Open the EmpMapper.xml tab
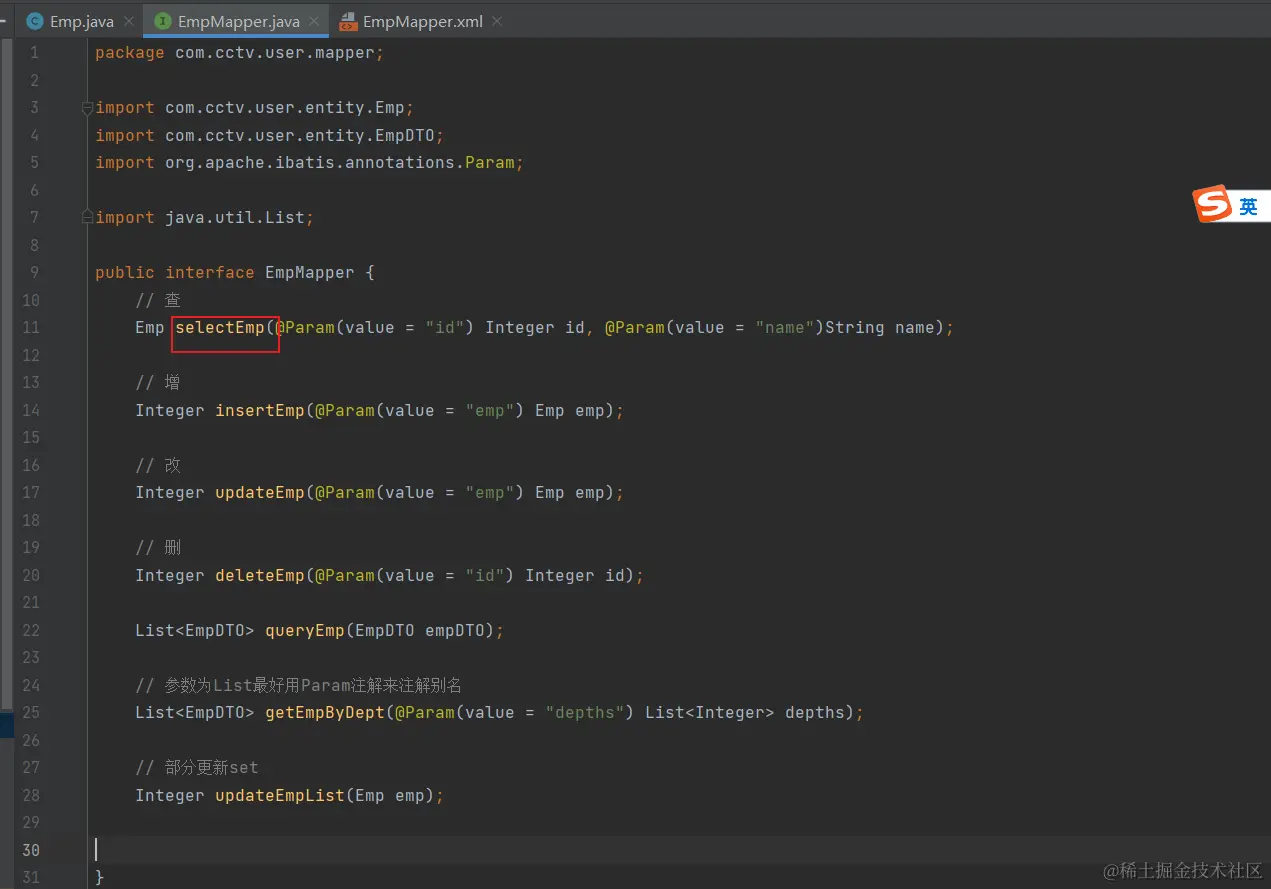Viewport: 1271px width, 889px height. [x=420, y=21]
